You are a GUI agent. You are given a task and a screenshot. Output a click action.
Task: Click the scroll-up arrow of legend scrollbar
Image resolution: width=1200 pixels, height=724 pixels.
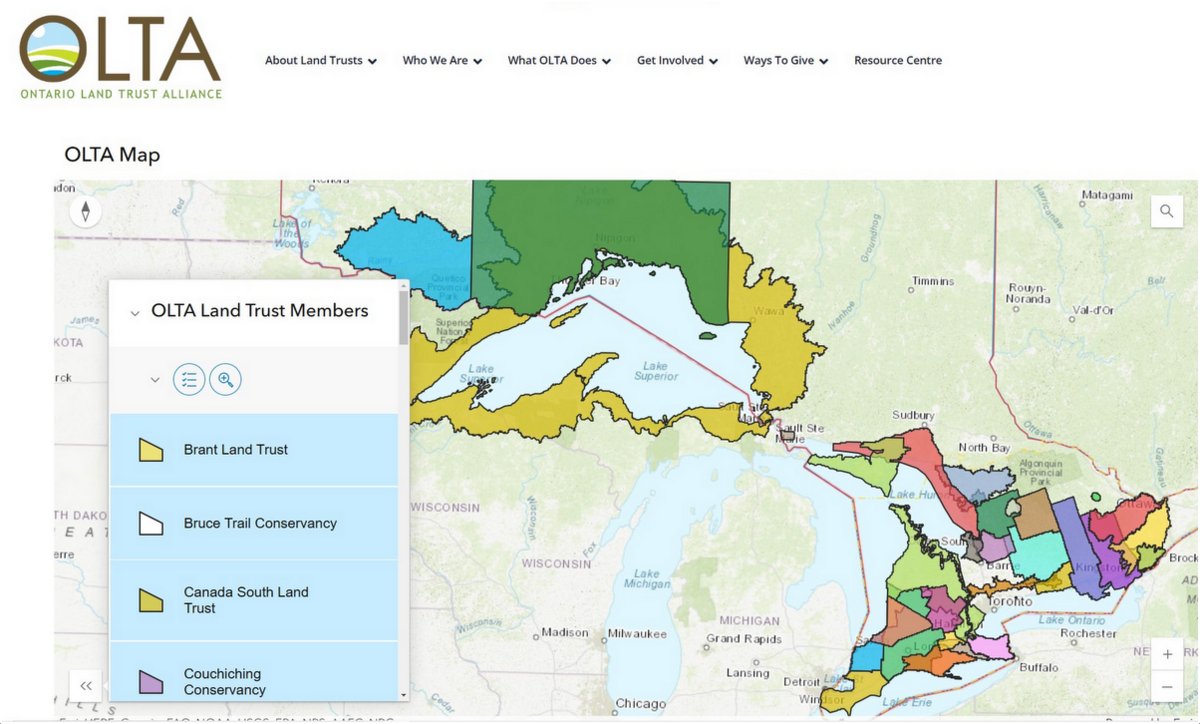click(403, 287)
